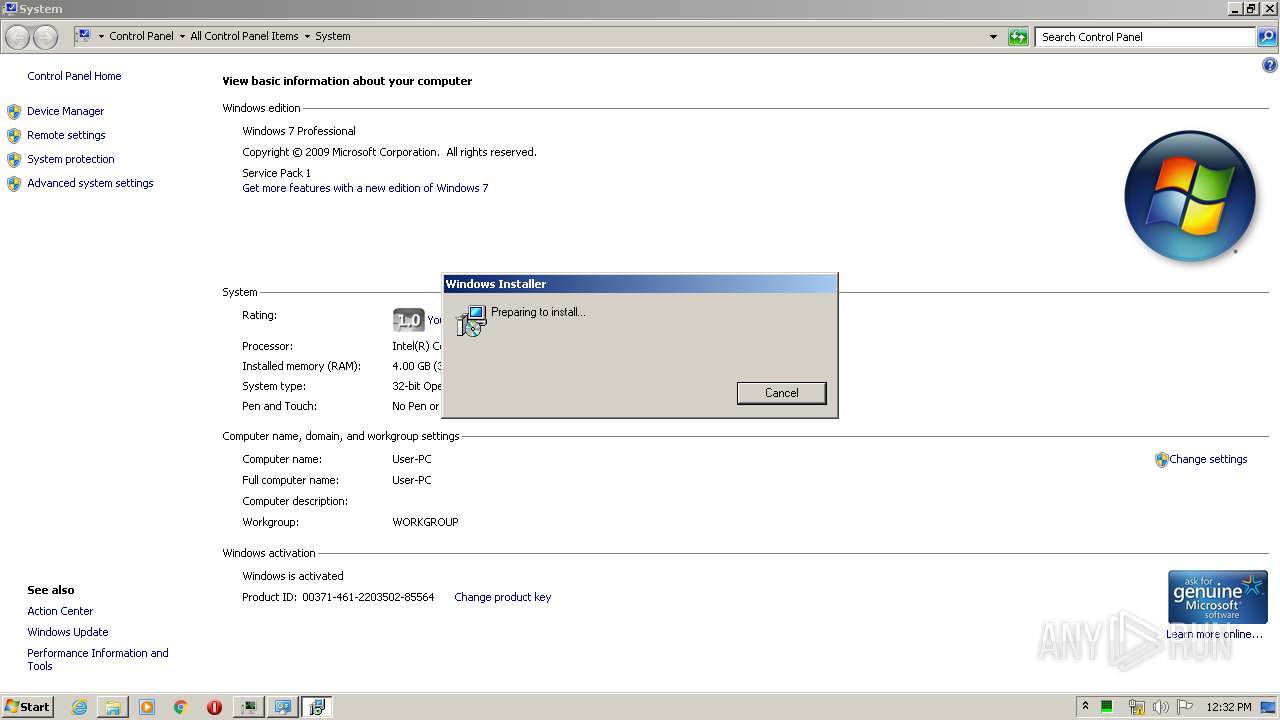Click the shield icon beside Remote settings
The width and height of the screenshot is (1280, 720).
pos(14,136)
